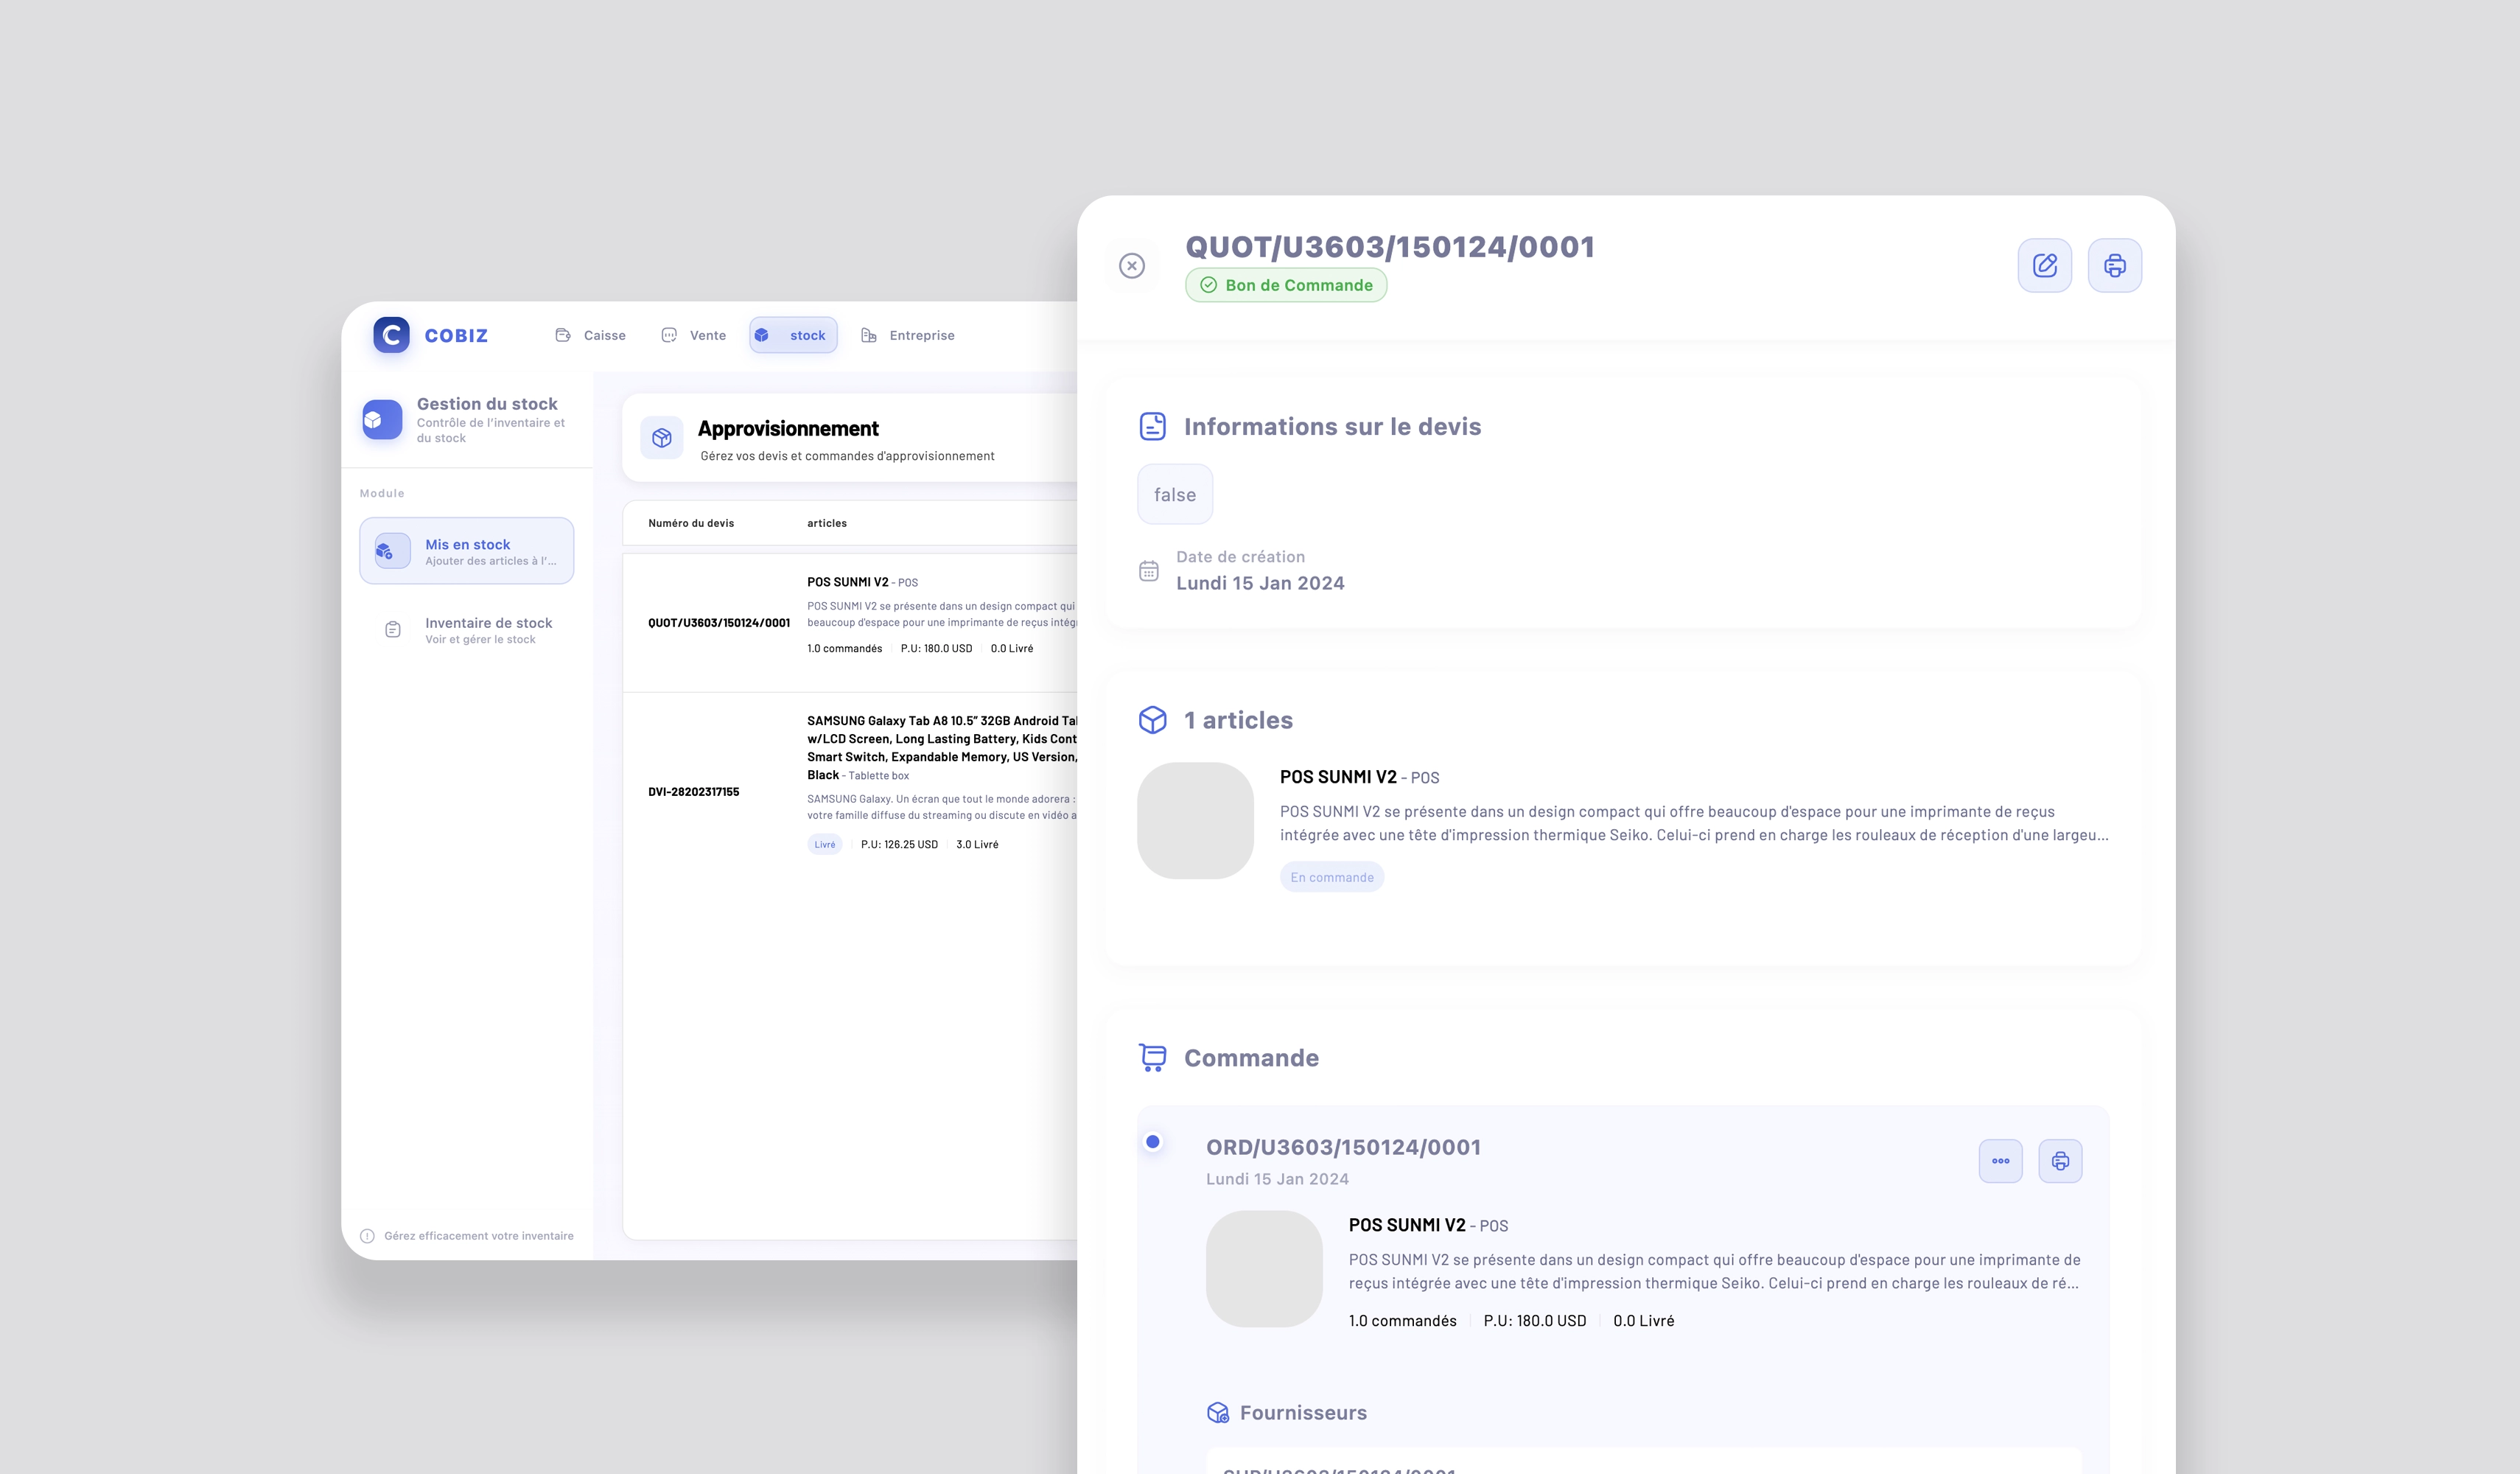Open the Vente tab
Screen dimensions: 2520x1474
click(694, 335)
